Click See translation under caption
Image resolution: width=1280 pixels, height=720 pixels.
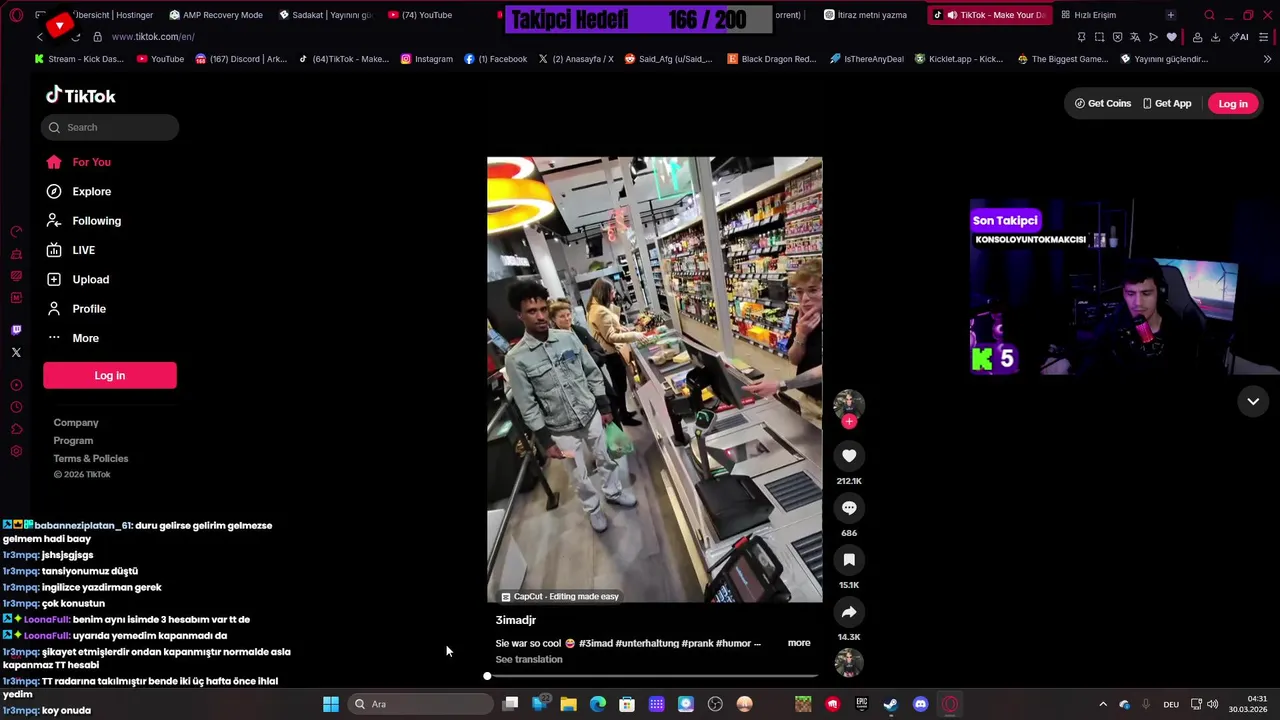point(529,660)
